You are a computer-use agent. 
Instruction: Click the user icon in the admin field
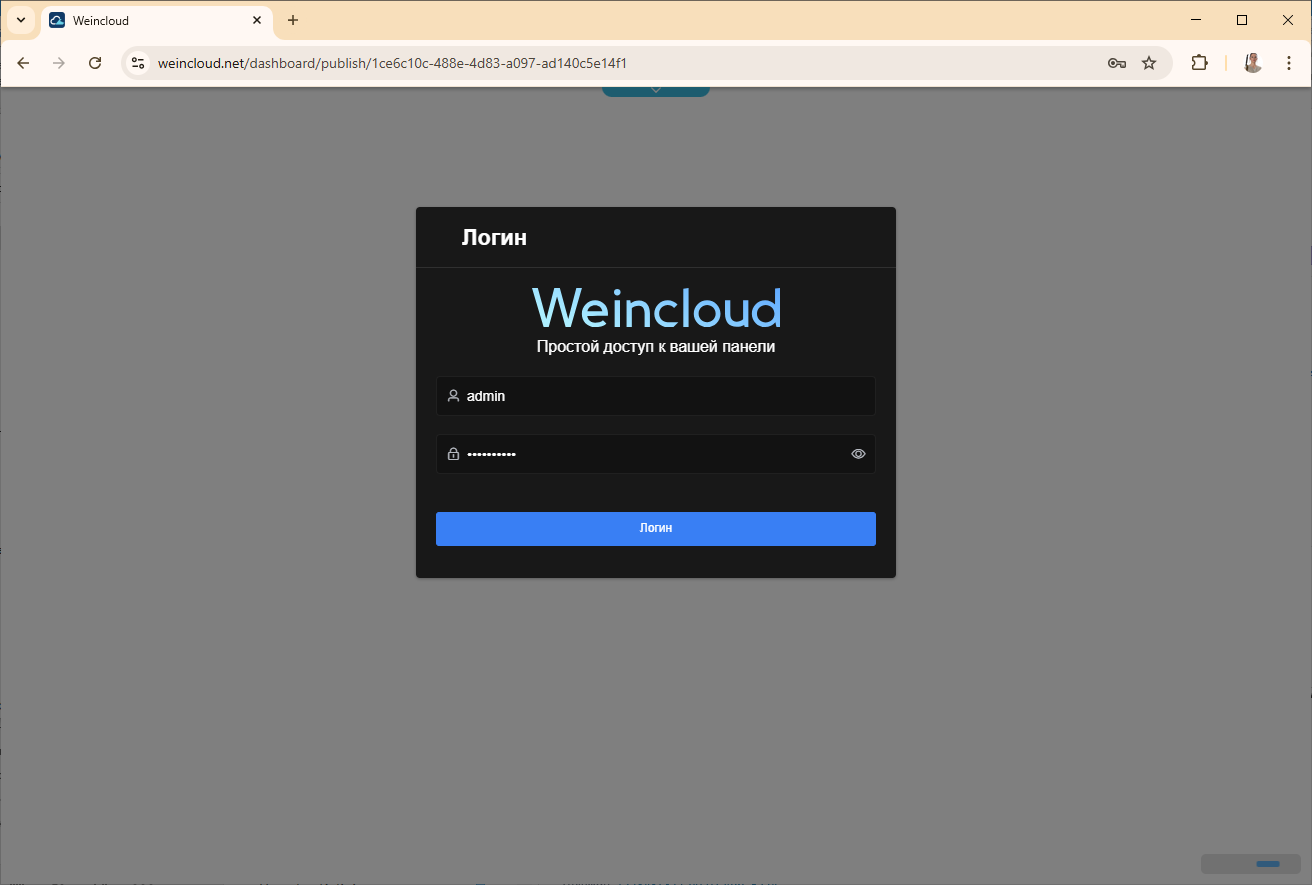[x=453, y=396]
